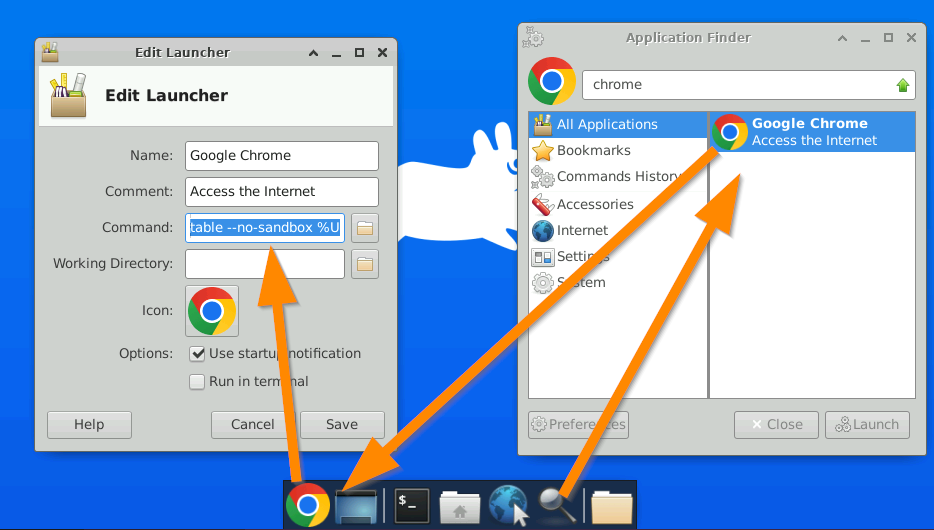Click the green arrow in Application Finder search
Viewport: 934px width, 530px height.
(x=902, y=85)
